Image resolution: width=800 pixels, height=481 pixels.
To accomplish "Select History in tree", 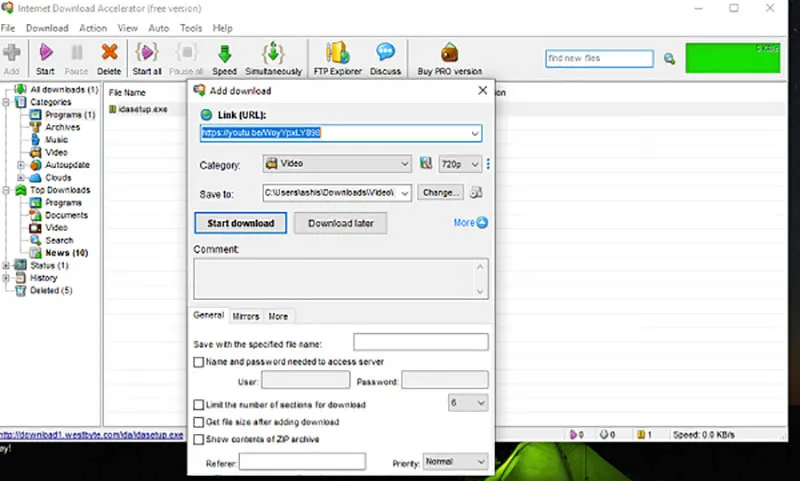I will click(x=43, y=278).
